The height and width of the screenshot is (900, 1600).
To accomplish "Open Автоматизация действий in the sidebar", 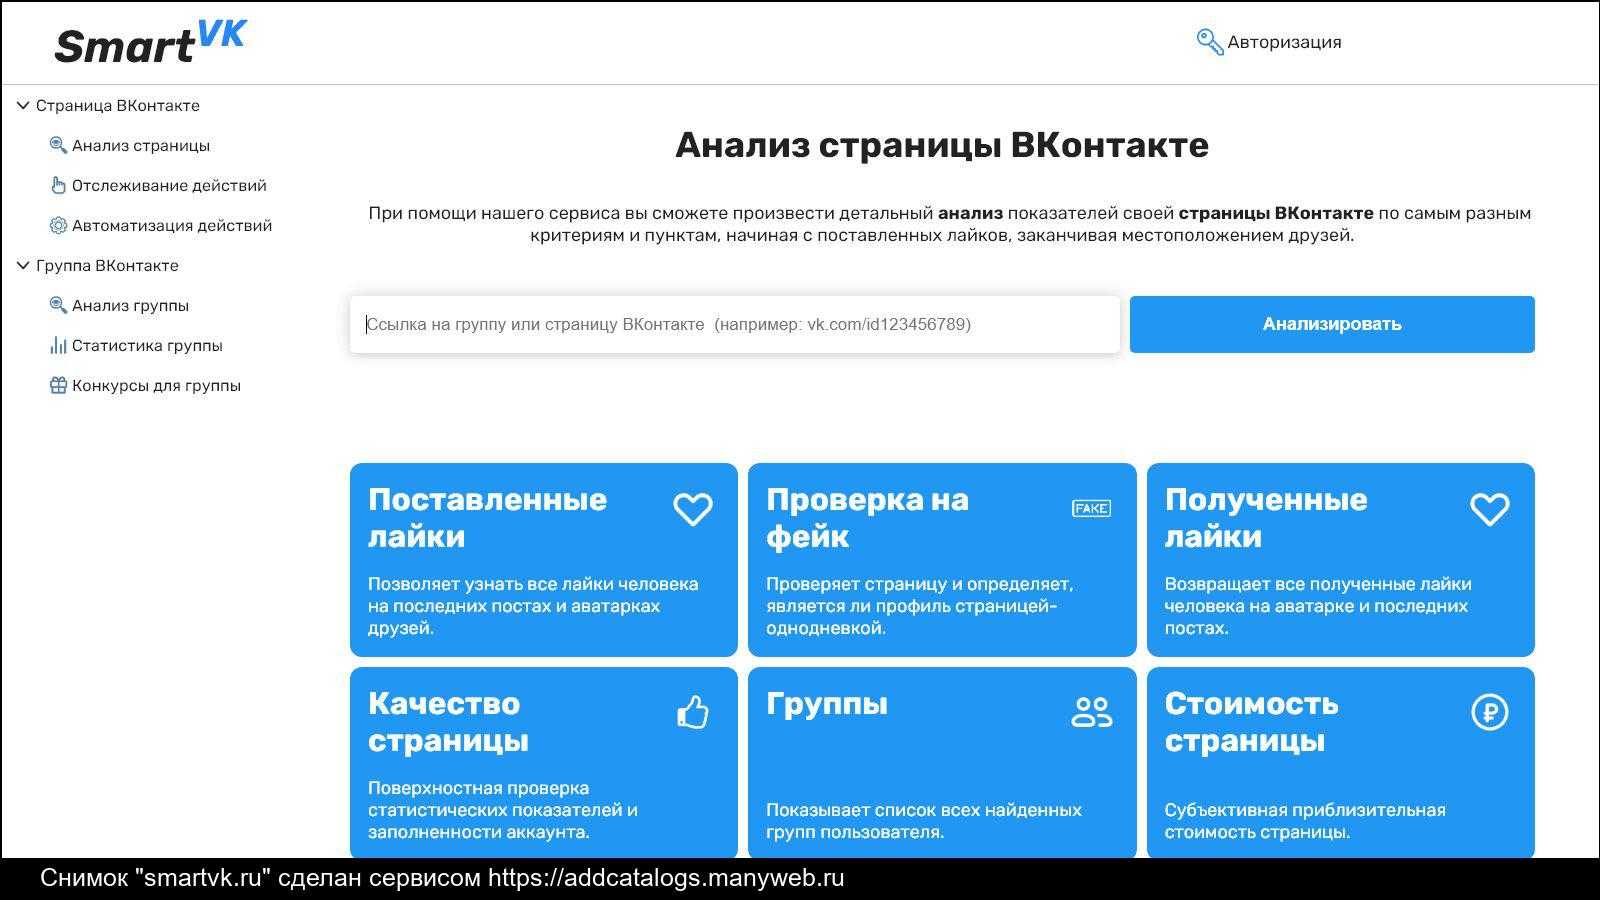I will [172, 225].
